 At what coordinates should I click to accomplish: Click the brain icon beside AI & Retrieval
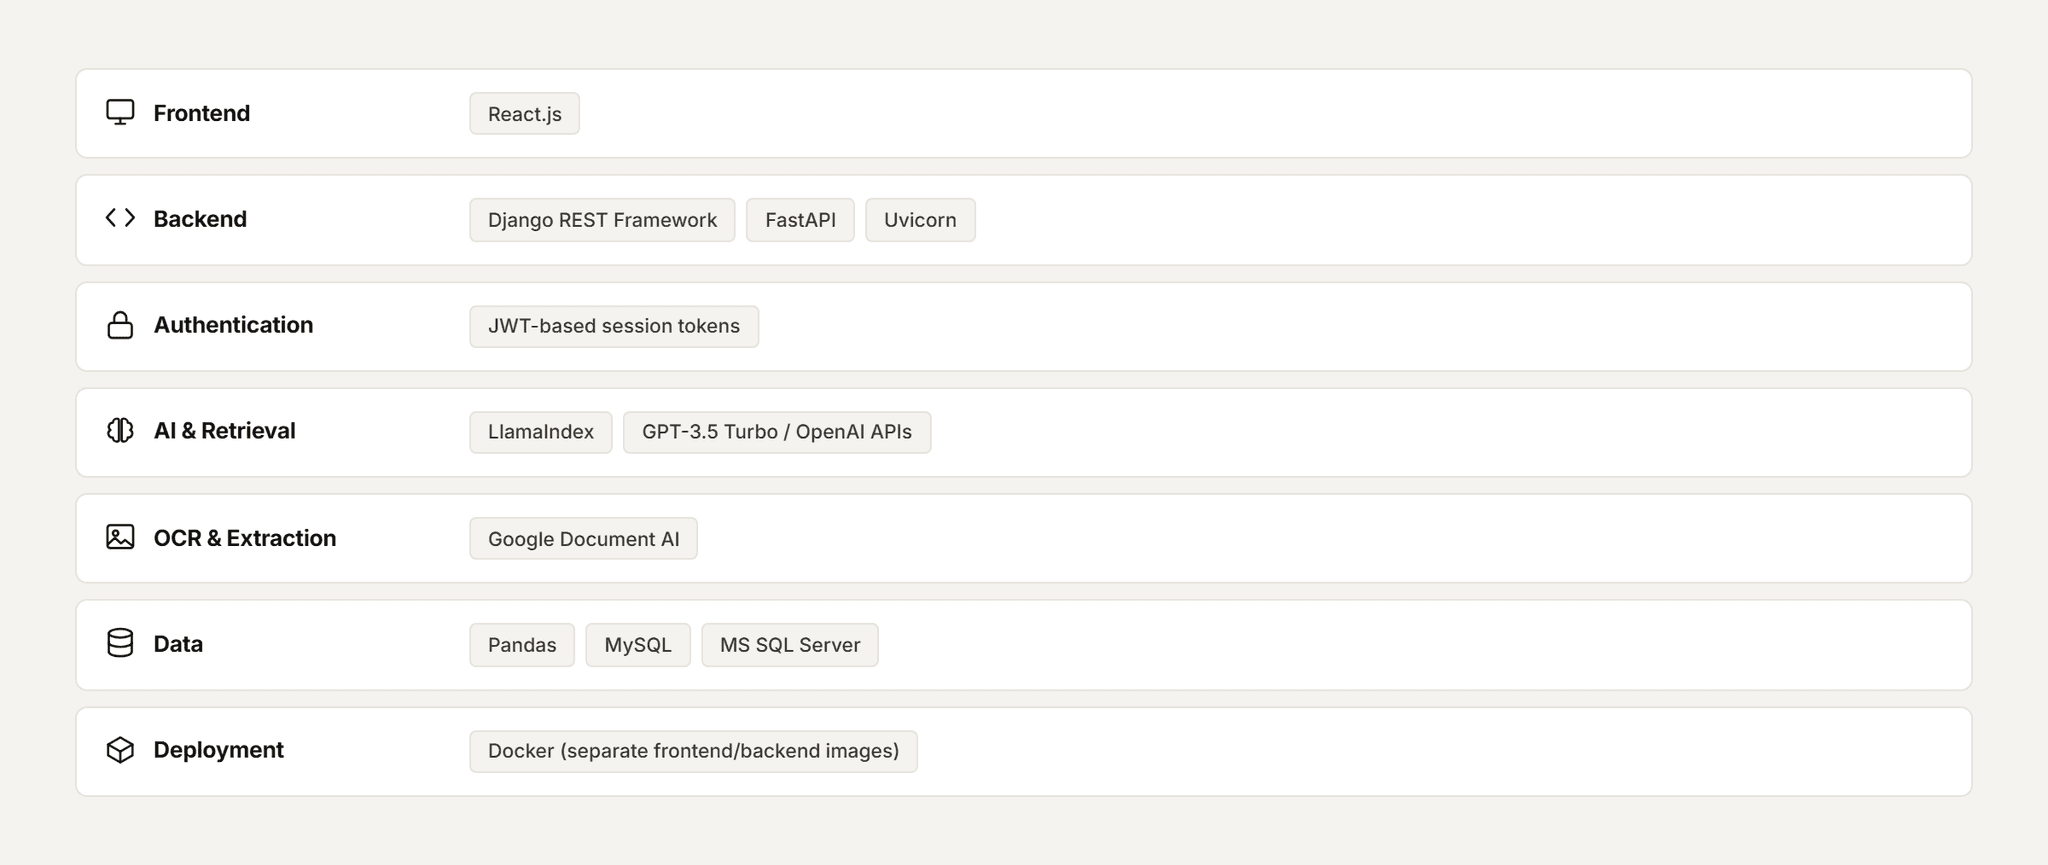click(x=120, y=430)
